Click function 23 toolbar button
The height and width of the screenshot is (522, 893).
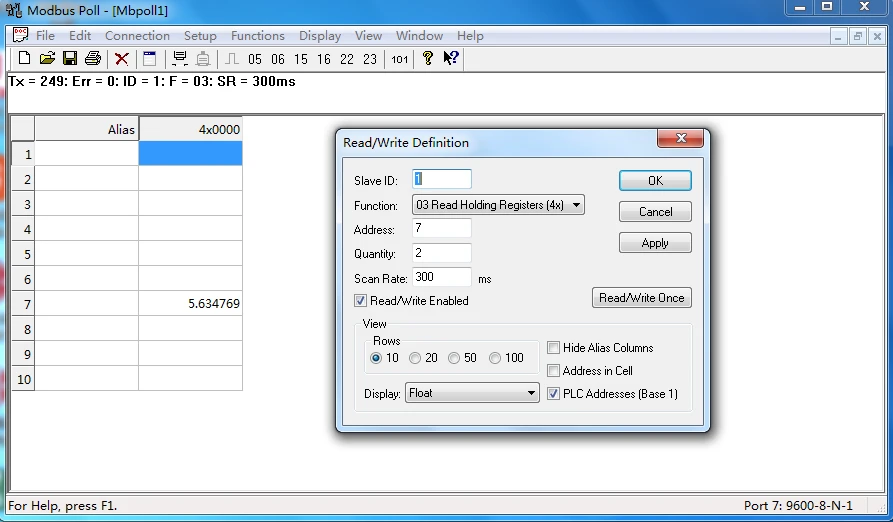pos(370,59)
